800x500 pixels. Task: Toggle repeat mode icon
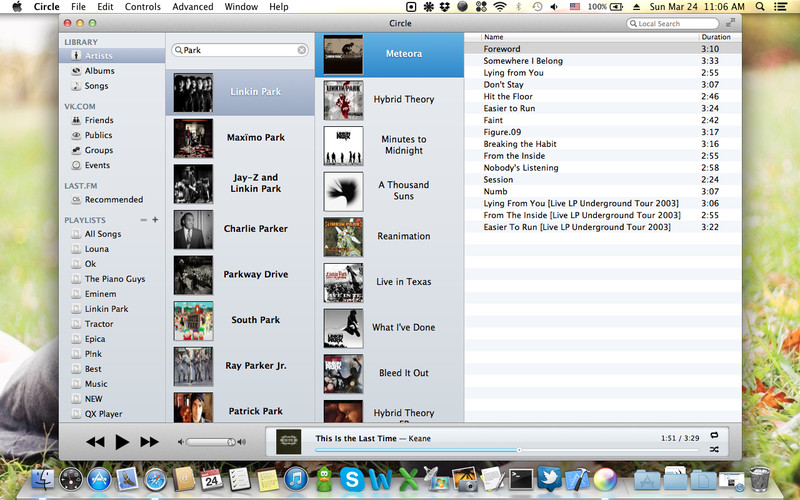[714, 435]
